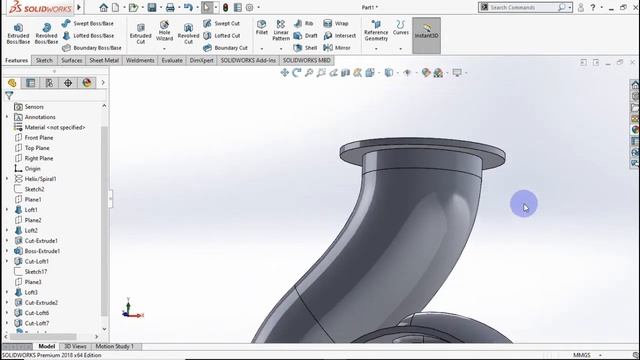
Task: Switch to the Evaluate tab
Action: click(x=172, y=60)
